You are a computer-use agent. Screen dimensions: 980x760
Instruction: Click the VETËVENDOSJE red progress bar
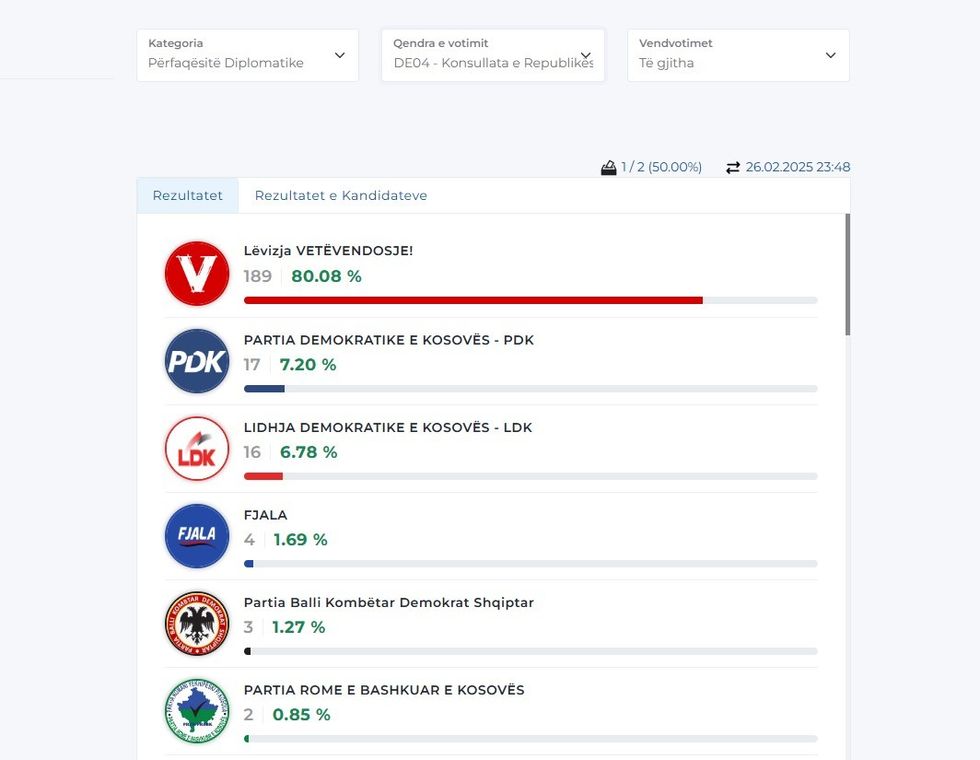[x=472, y=300]
